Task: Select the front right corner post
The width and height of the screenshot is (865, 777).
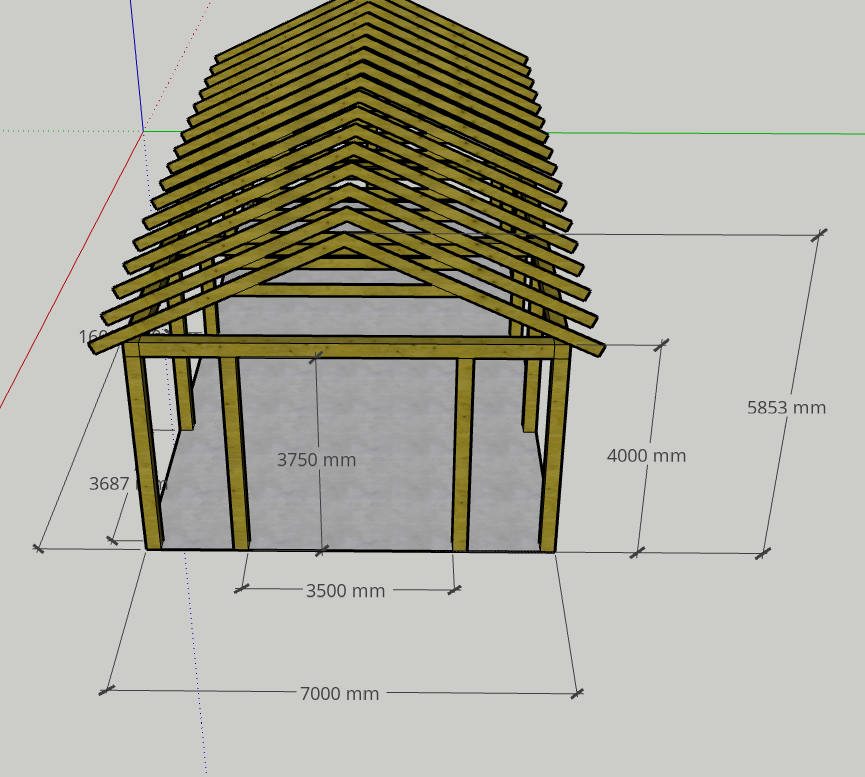Action: tap(554, 450)
